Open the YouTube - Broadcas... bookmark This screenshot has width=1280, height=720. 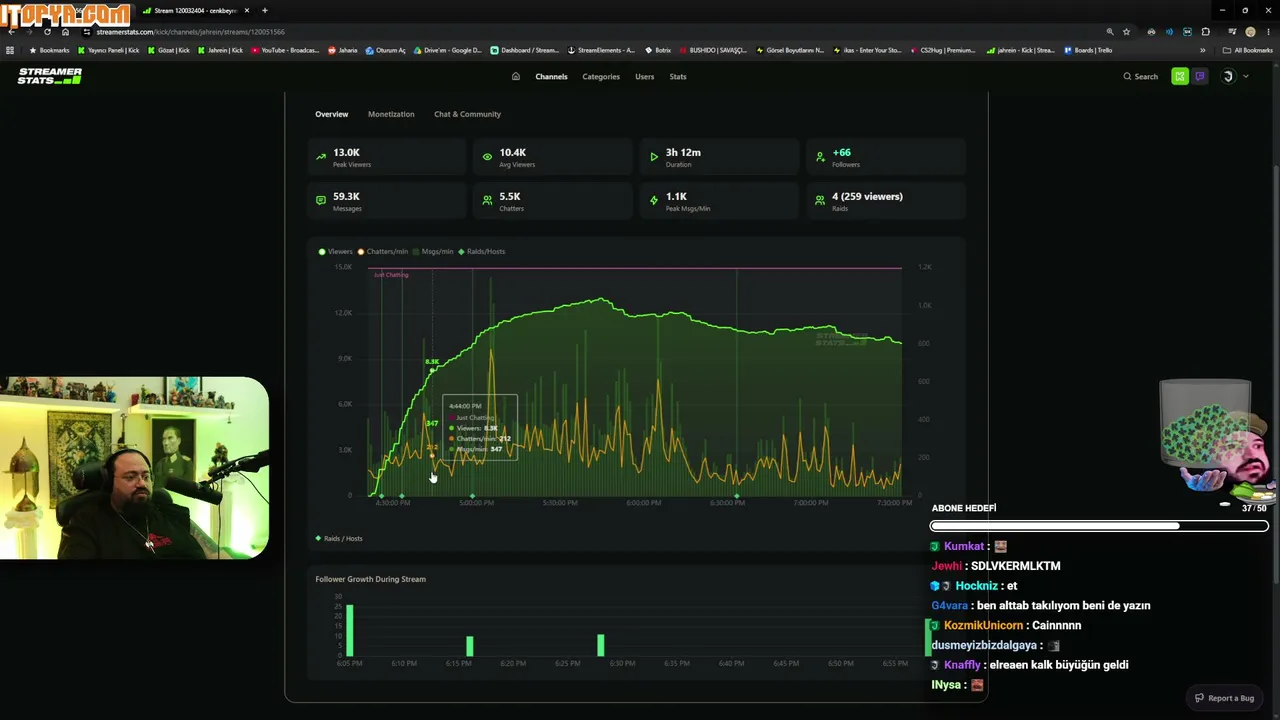286,50
